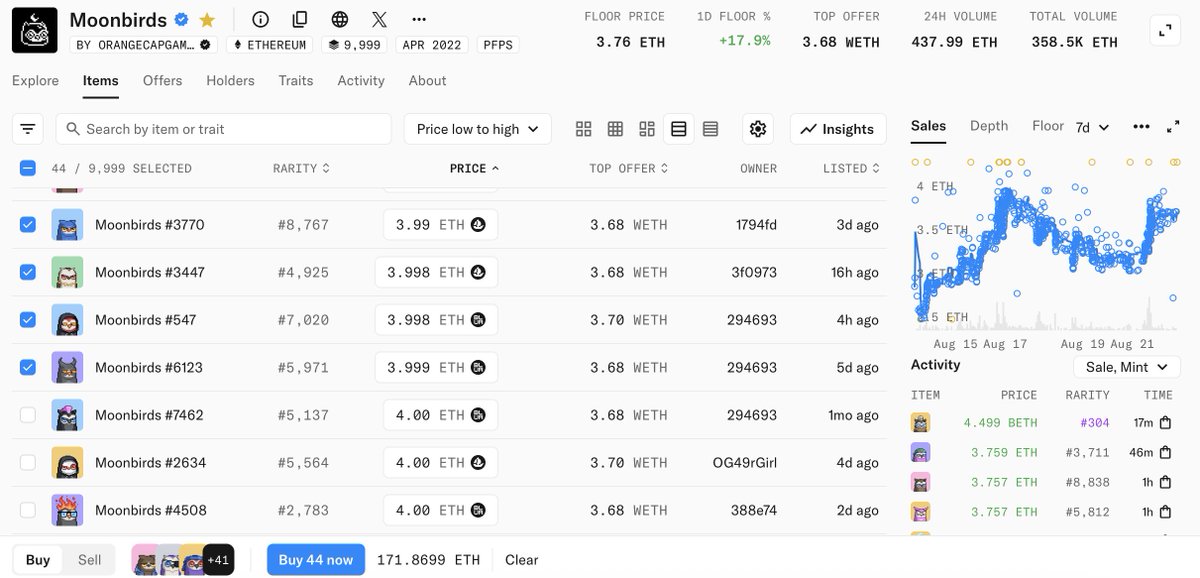Uncheck Moonbirds #547

pos(28,320)
